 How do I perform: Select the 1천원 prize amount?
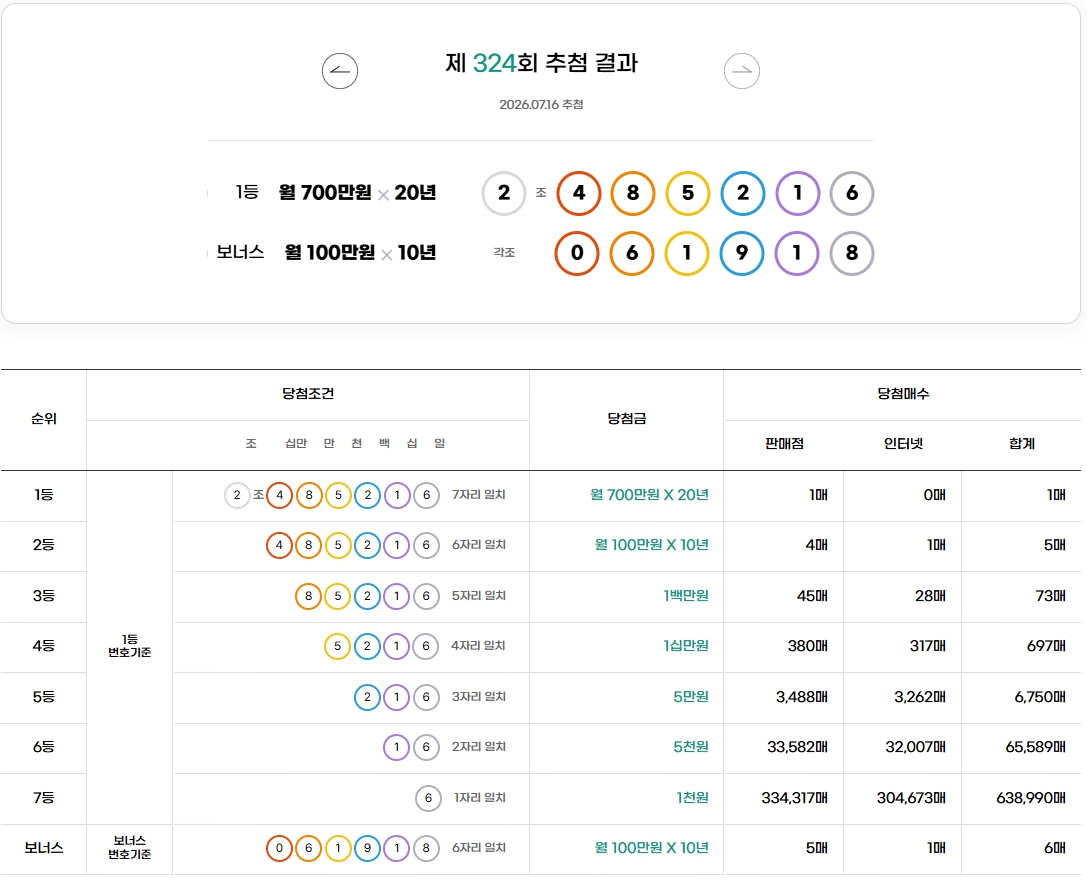point(693,798)
